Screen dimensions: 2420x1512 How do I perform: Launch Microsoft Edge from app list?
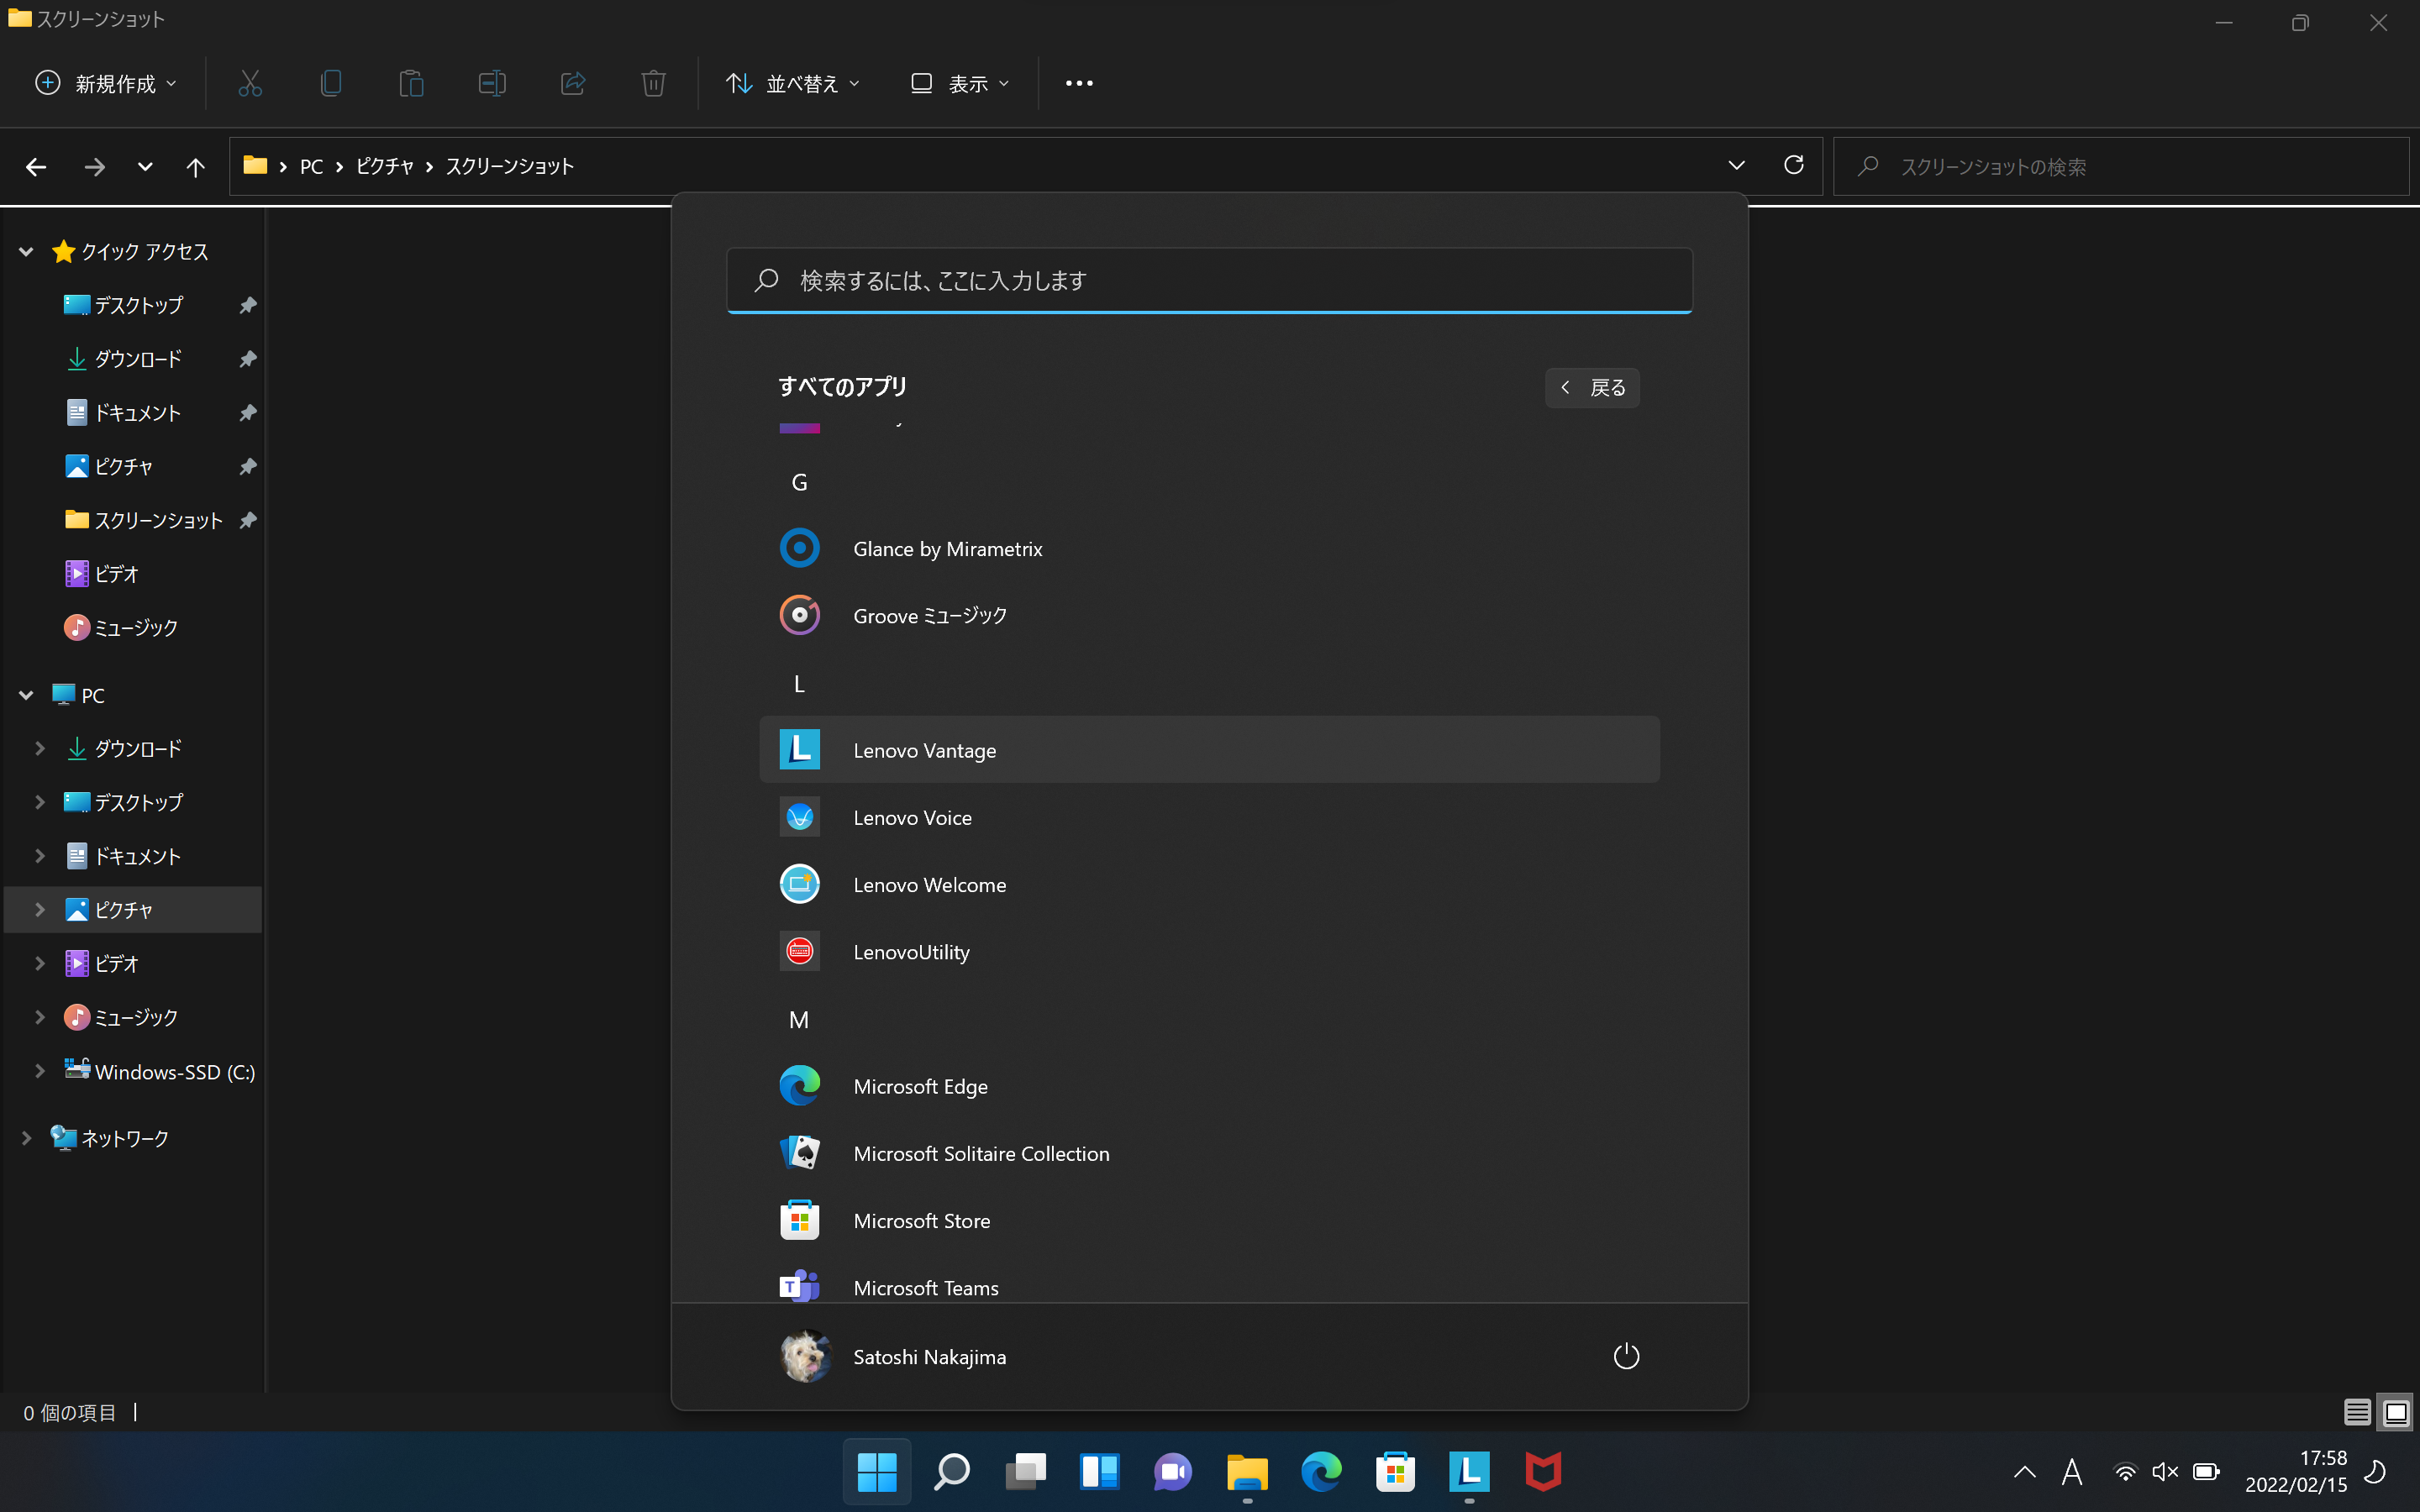[x=1209, y=1086]
